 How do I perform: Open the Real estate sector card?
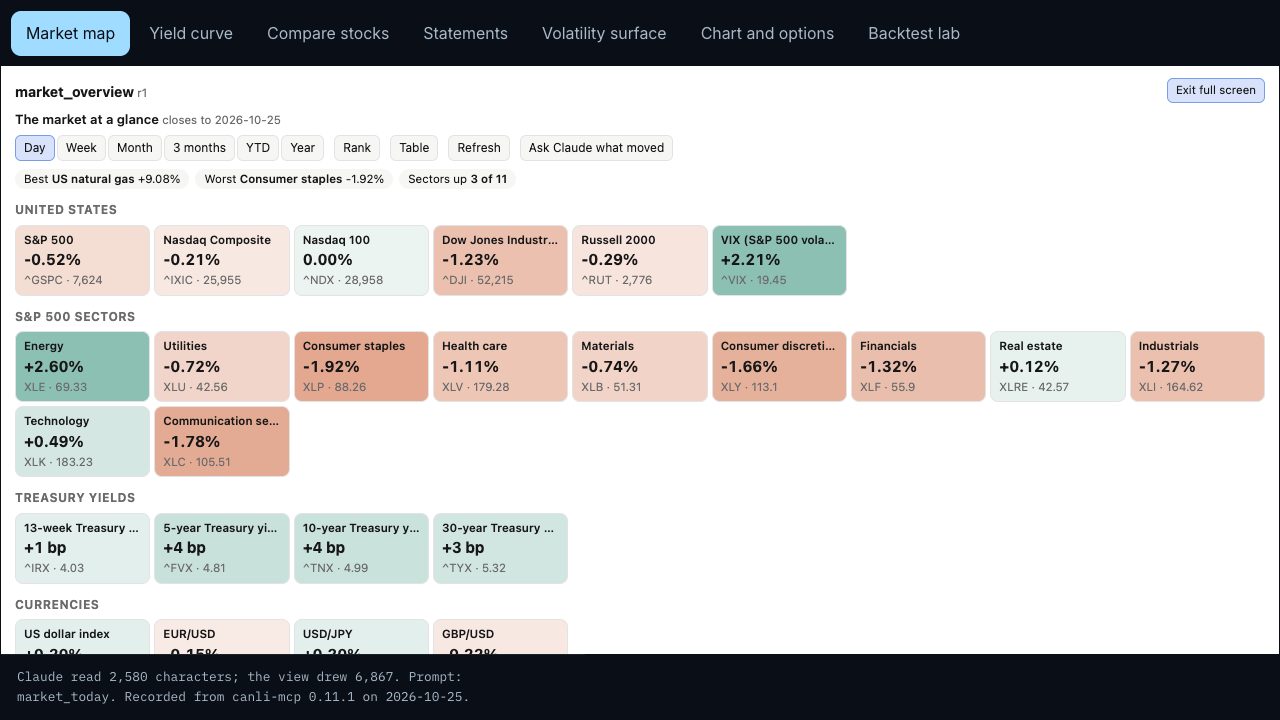coord(1058,367)
